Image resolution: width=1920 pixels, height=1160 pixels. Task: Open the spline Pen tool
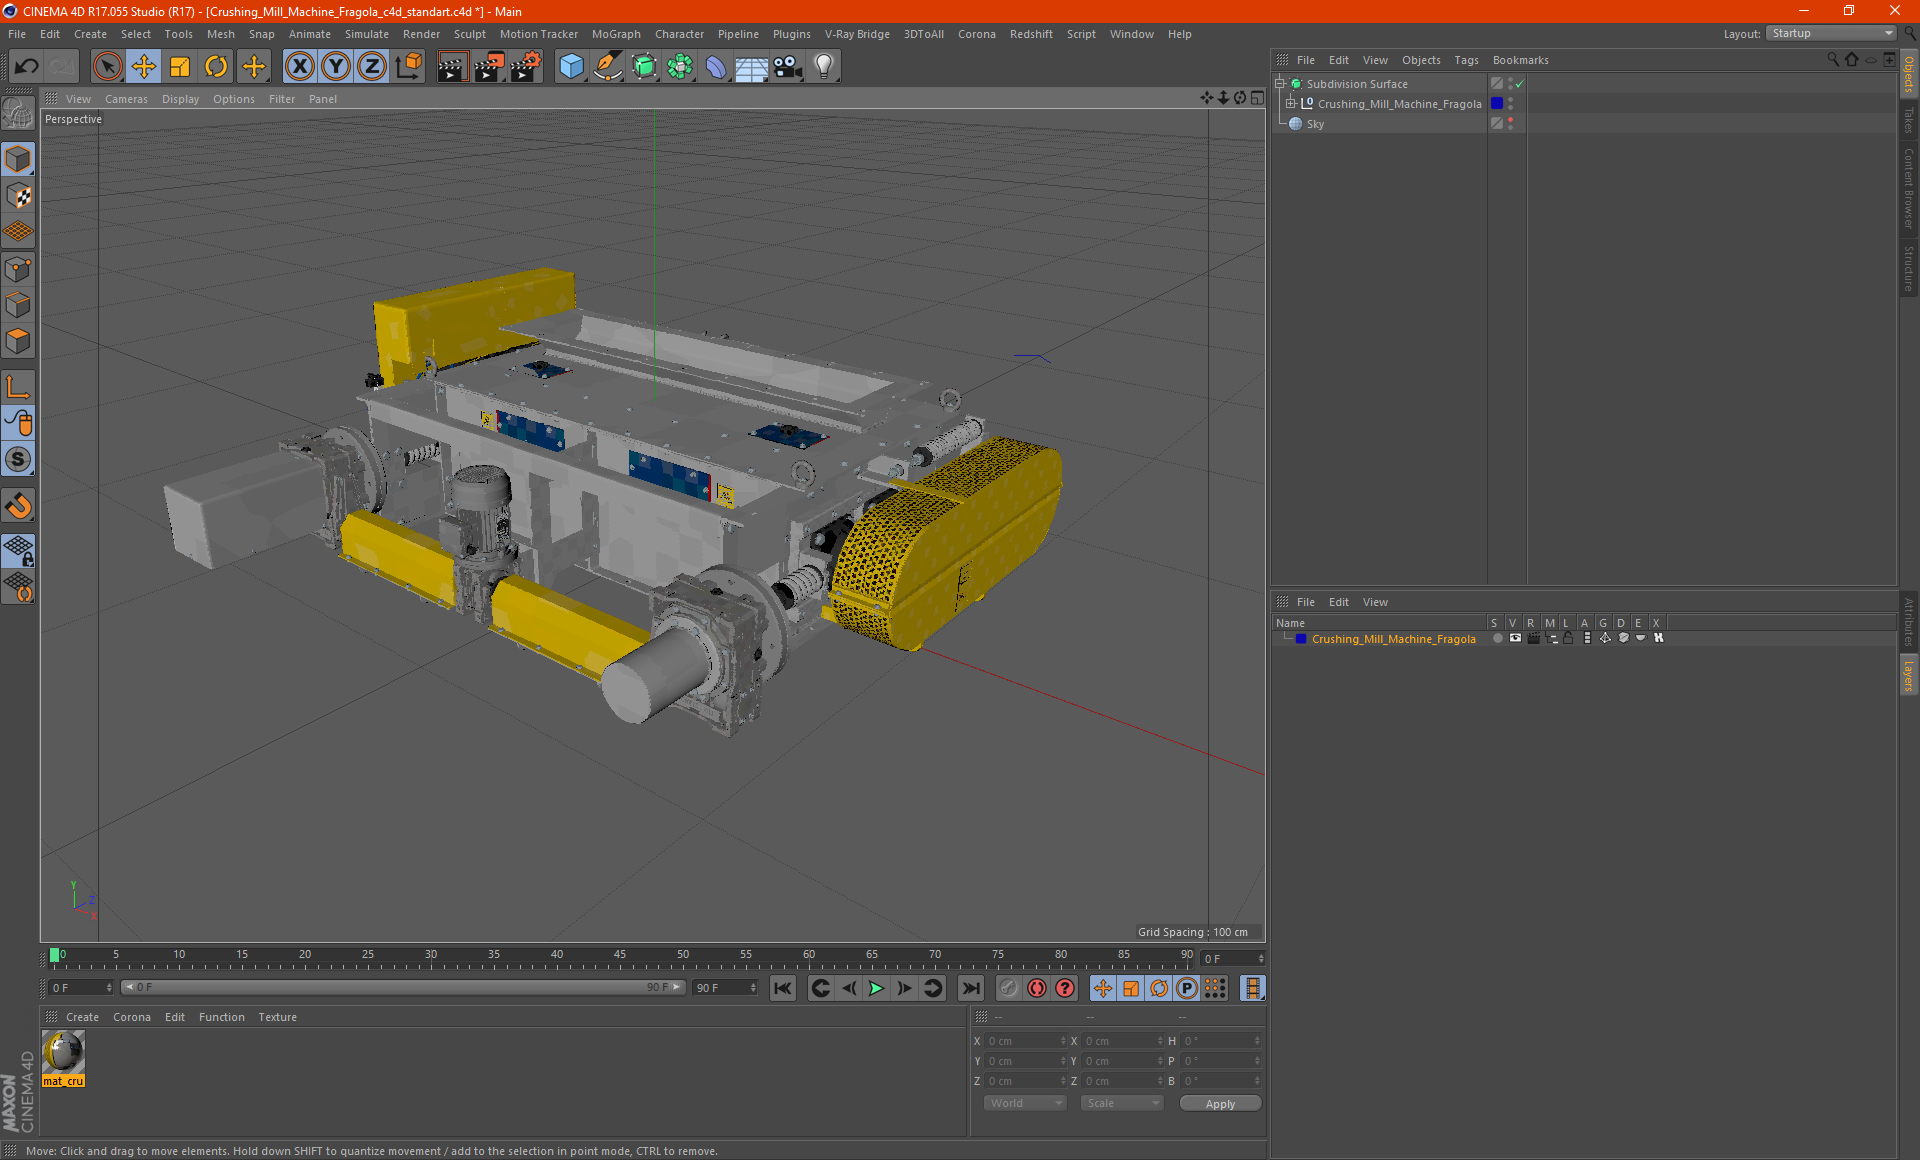point(607,67)
